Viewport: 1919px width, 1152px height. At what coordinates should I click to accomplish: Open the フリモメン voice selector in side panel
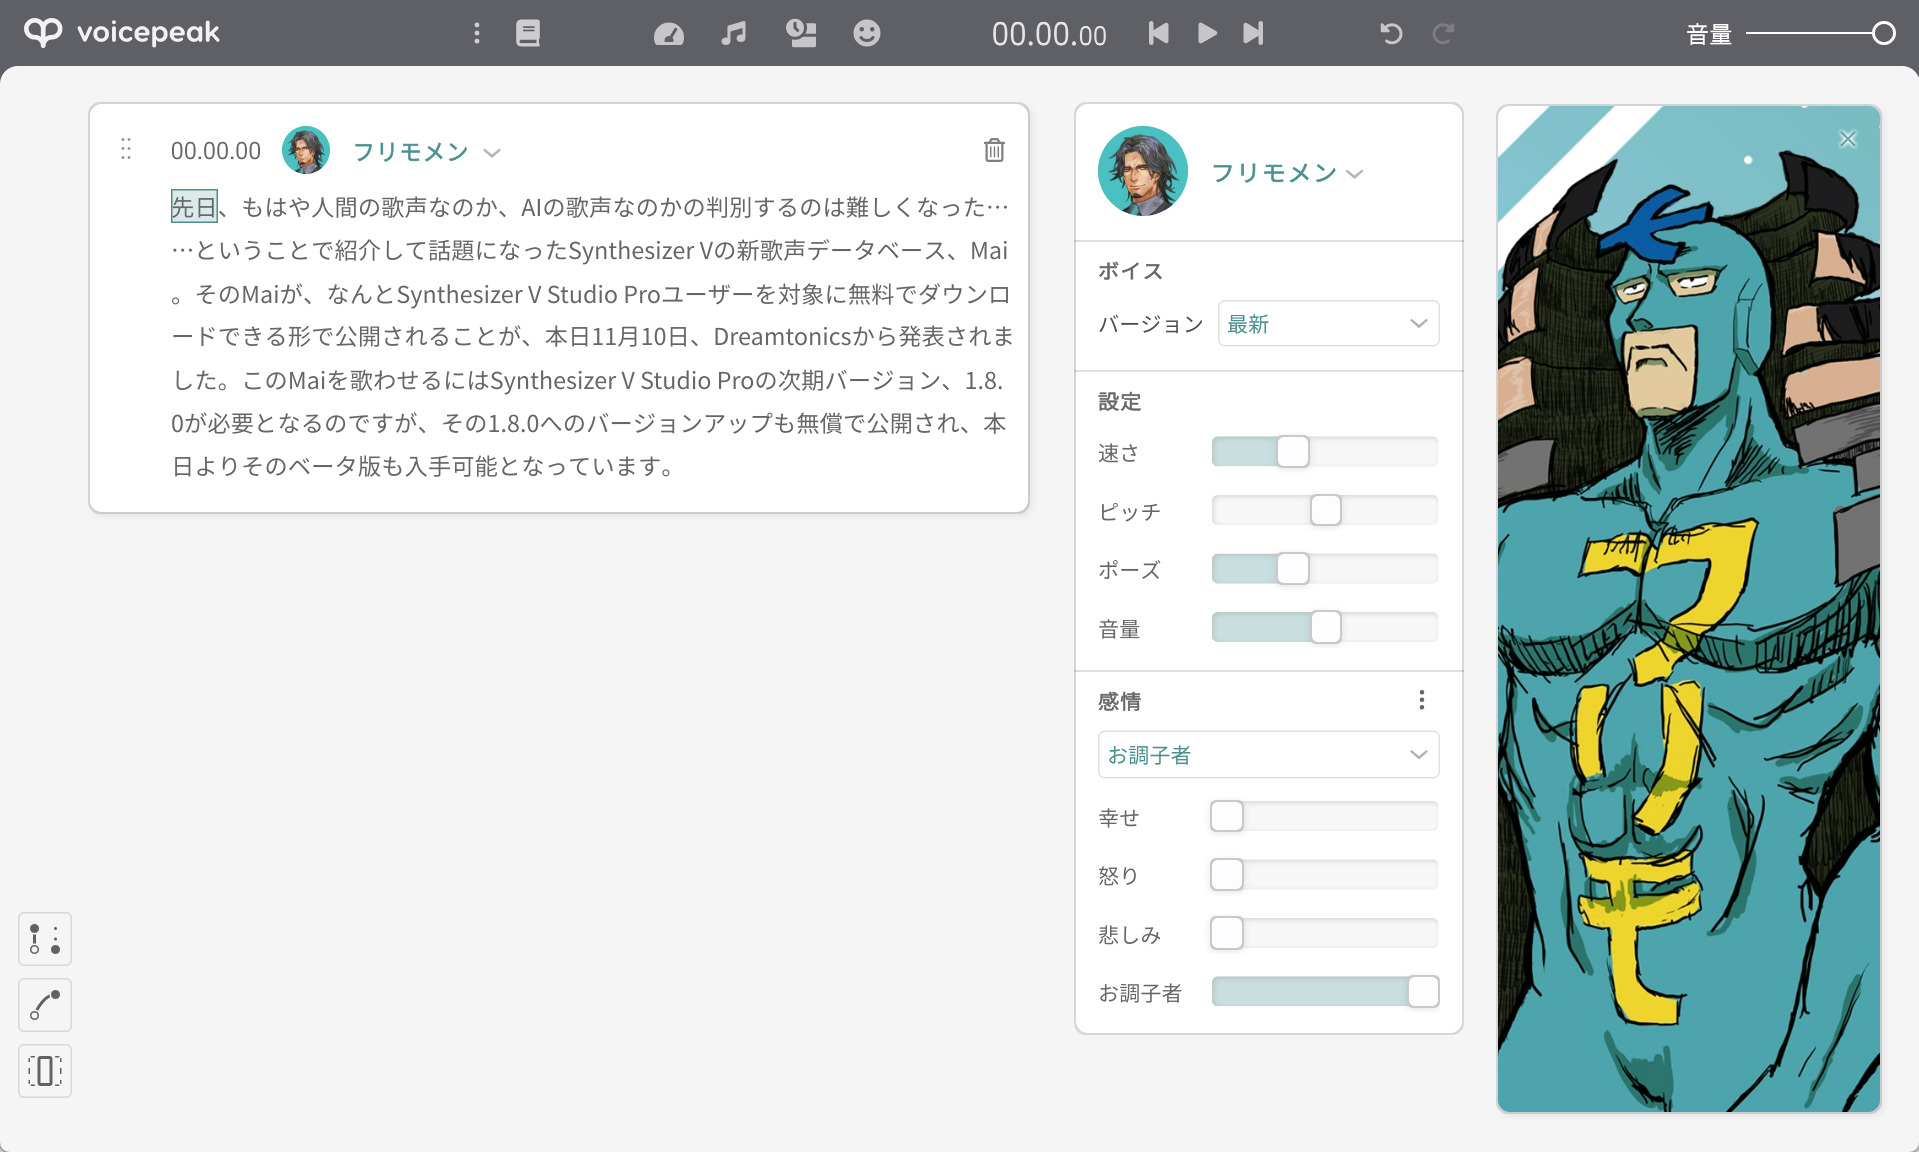[1288, 173]
